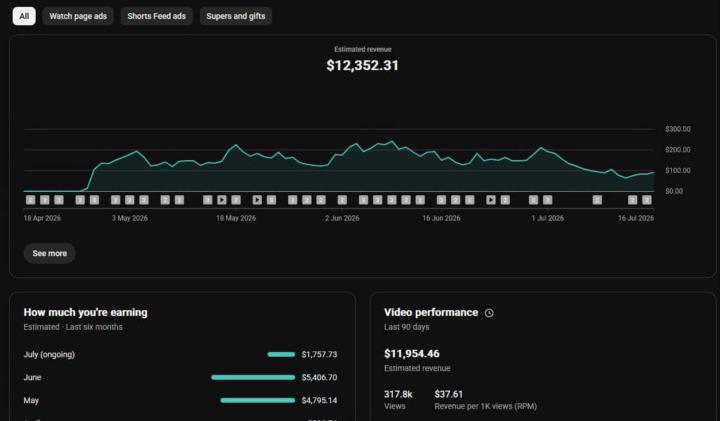Click the $300.00 axis label

(678, 129)
